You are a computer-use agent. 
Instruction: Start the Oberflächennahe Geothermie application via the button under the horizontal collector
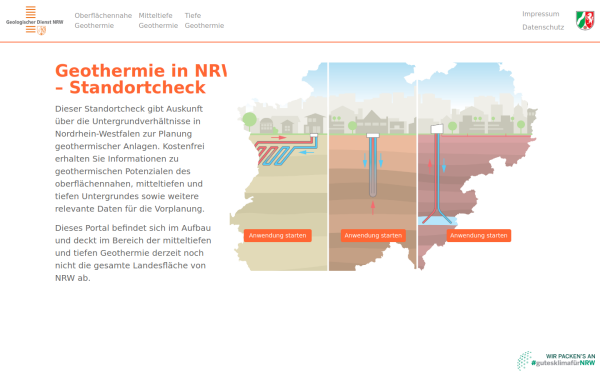pyautogui.click(x=277, y=236)
